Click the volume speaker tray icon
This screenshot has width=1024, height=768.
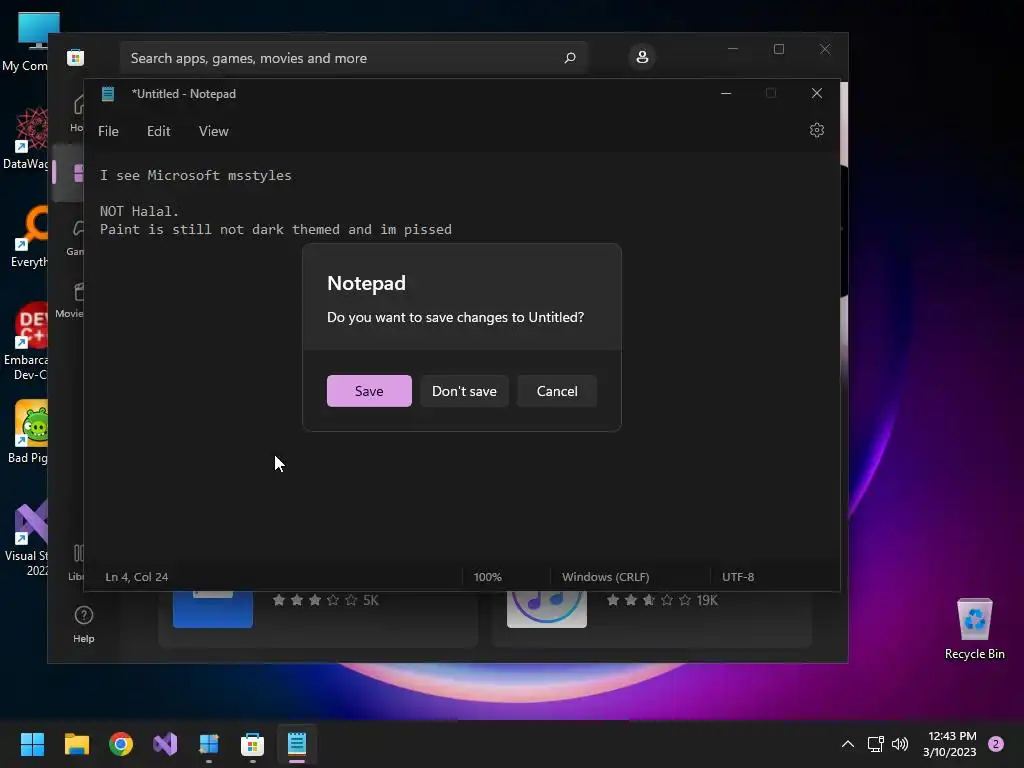(900, 744)
